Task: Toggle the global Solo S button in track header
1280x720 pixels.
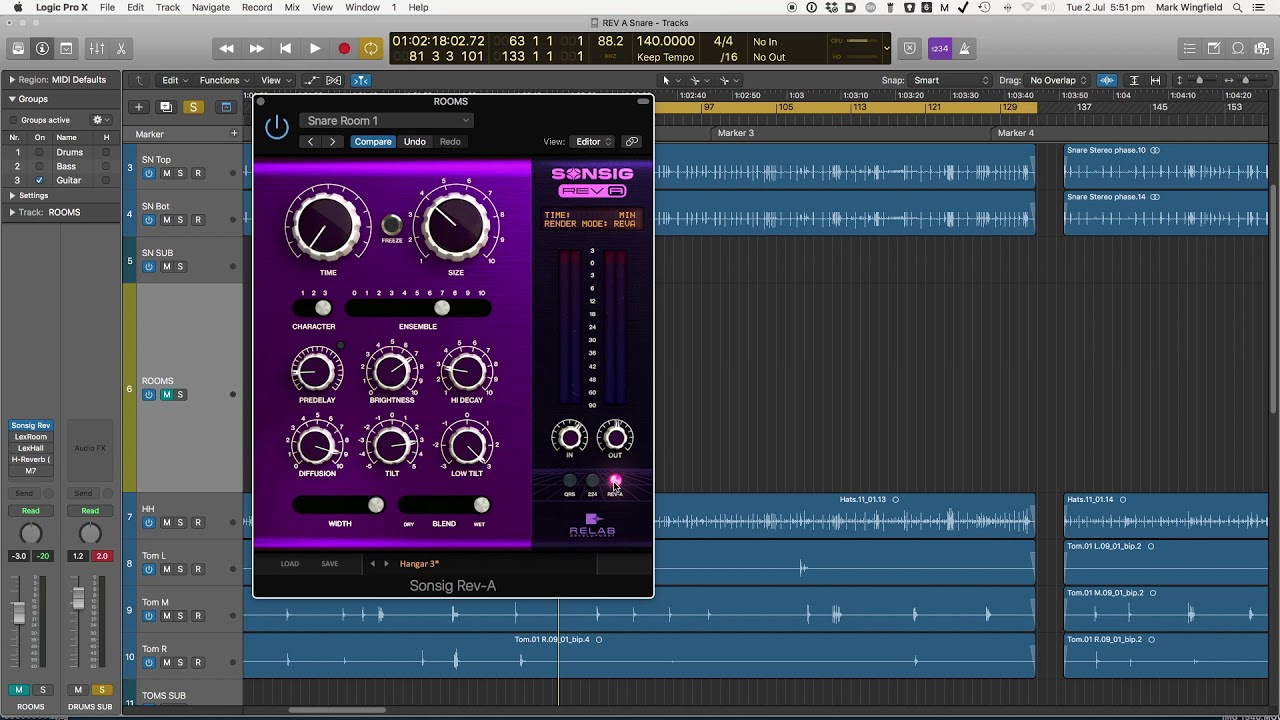Action: pyautogui.click(x=193, y=107)
